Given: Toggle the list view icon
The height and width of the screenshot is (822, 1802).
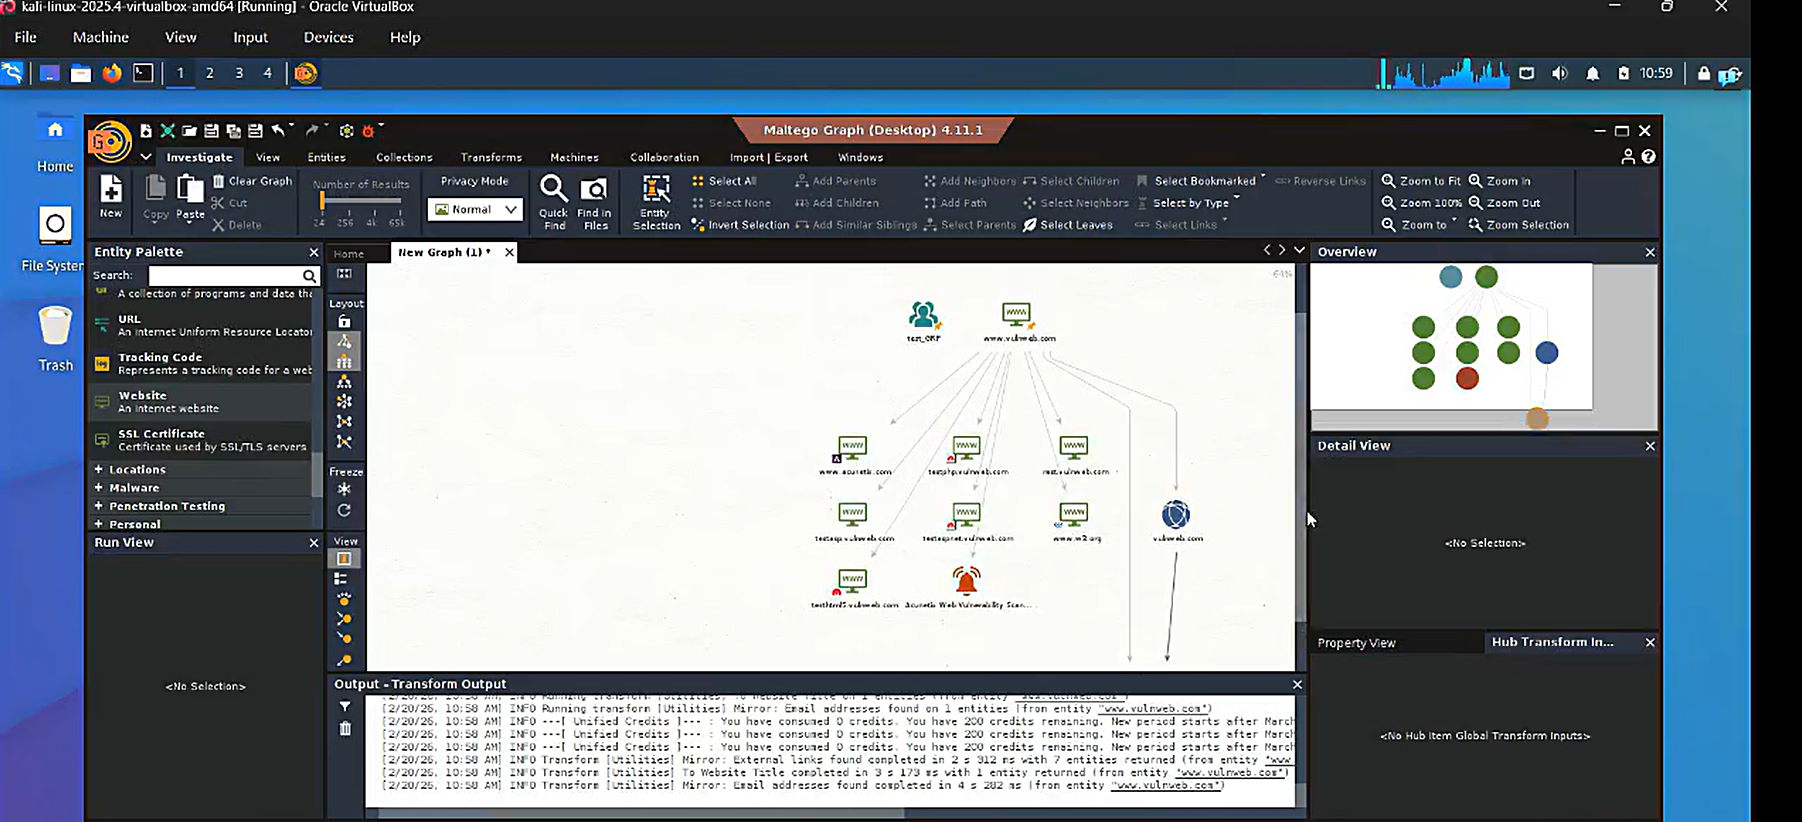Looking at the screenshot, I should click(341, 579).
